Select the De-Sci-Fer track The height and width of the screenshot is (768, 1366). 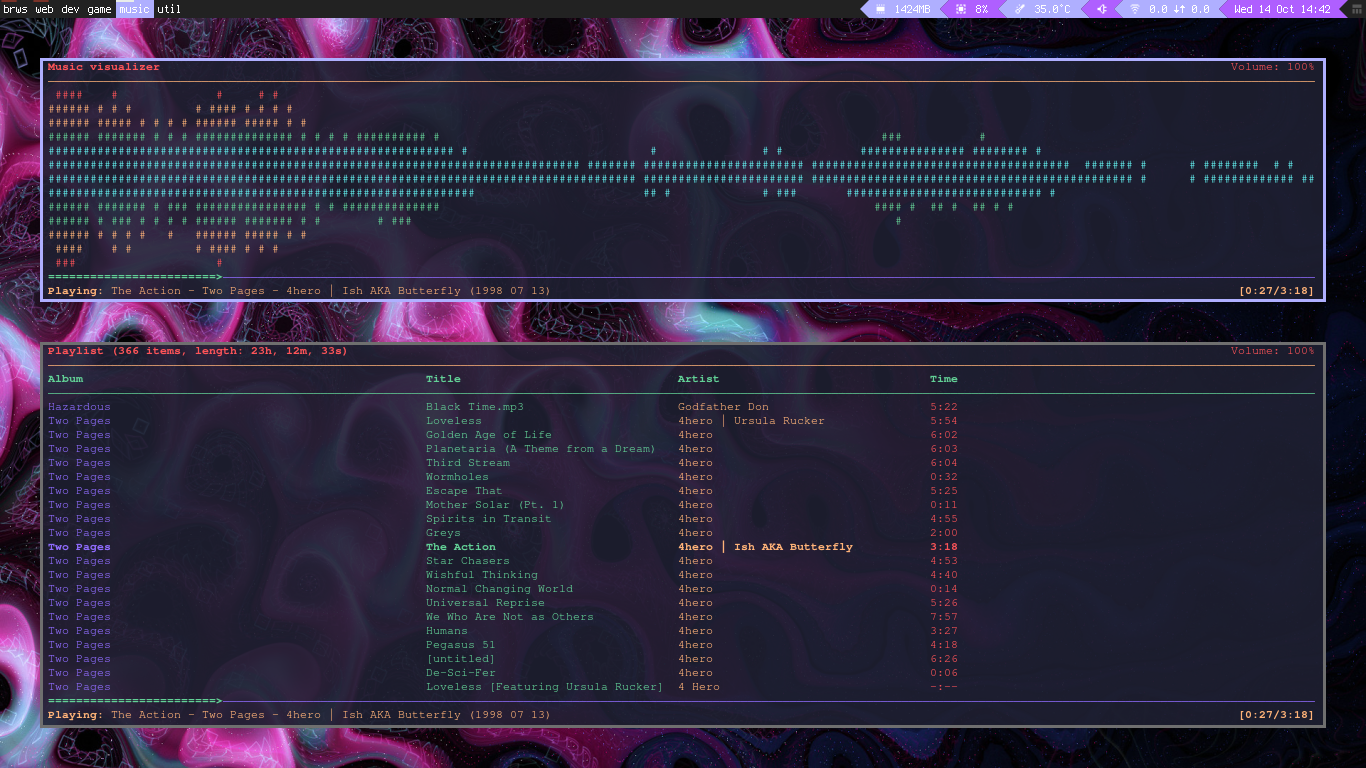[x=460, y=673]
